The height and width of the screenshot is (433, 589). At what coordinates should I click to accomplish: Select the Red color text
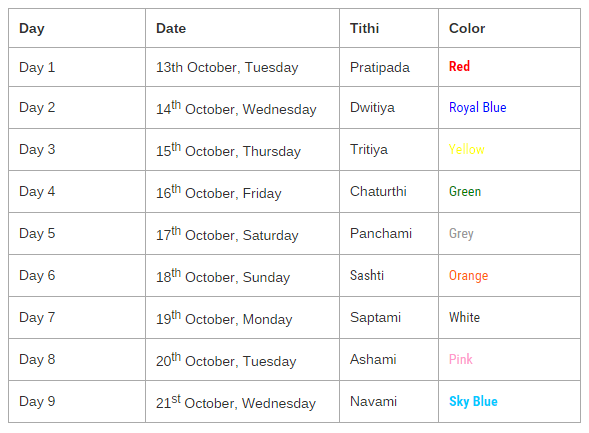(459, 66)
